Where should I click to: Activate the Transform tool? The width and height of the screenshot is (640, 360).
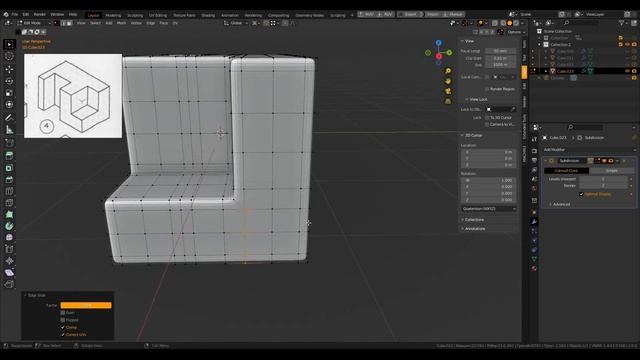coord(9,104)
